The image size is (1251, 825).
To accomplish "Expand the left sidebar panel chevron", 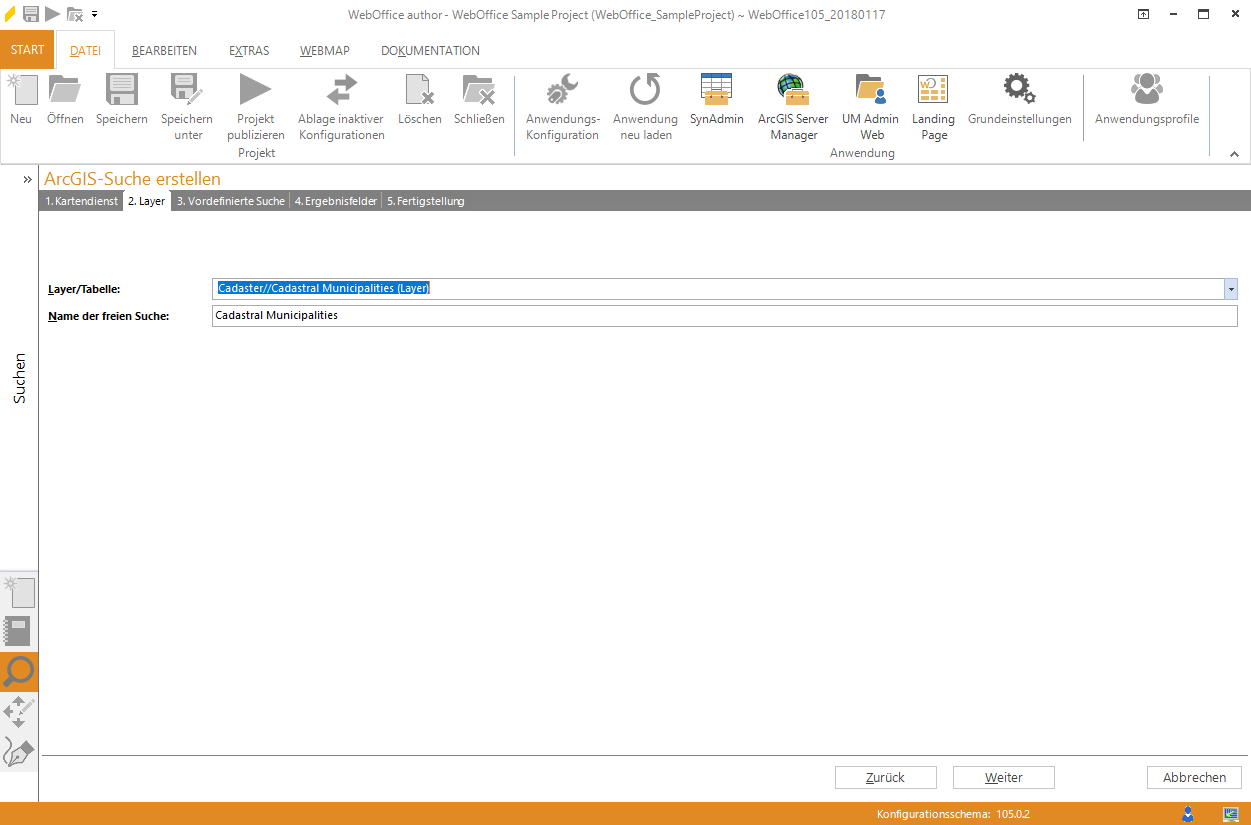I will pyautogui.click(x=28, y=179).
